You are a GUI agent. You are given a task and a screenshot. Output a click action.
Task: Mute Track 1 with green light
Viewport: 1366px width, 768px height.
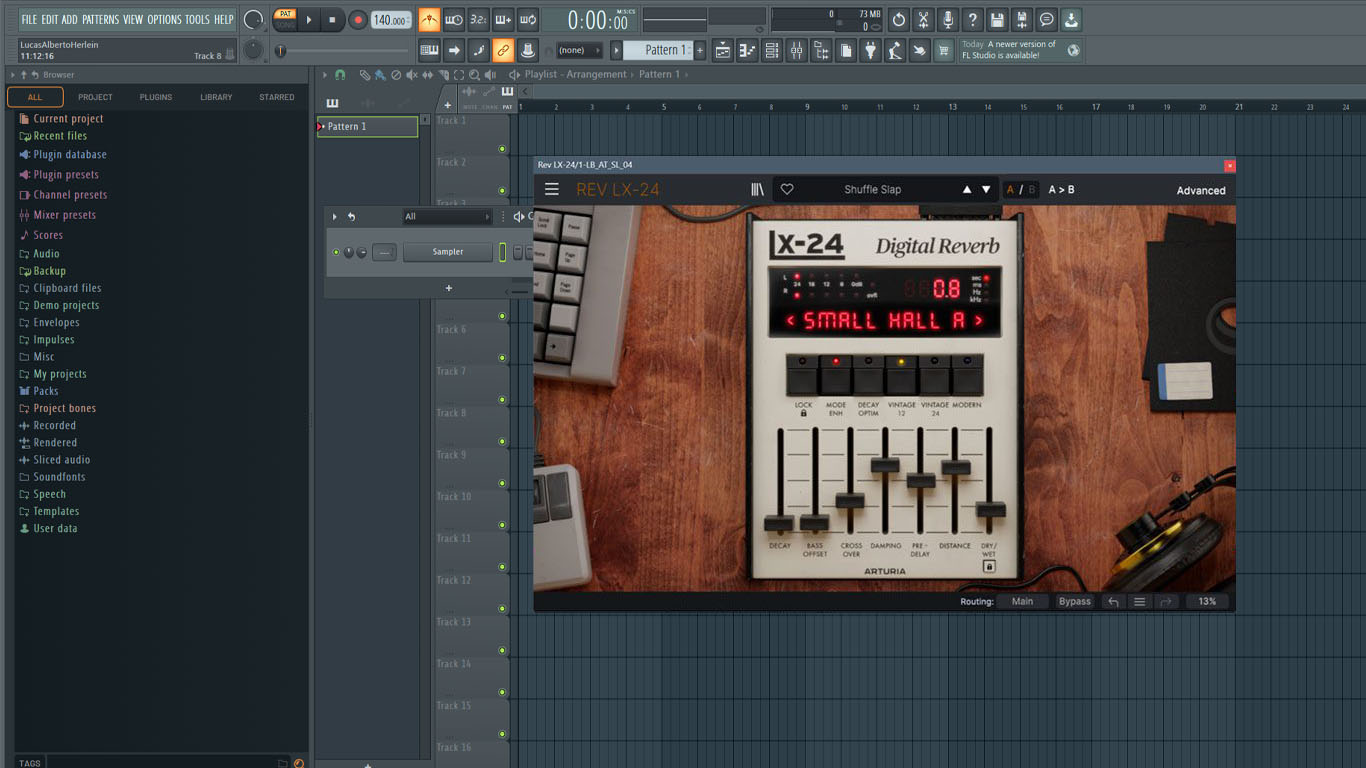(502, 149)
